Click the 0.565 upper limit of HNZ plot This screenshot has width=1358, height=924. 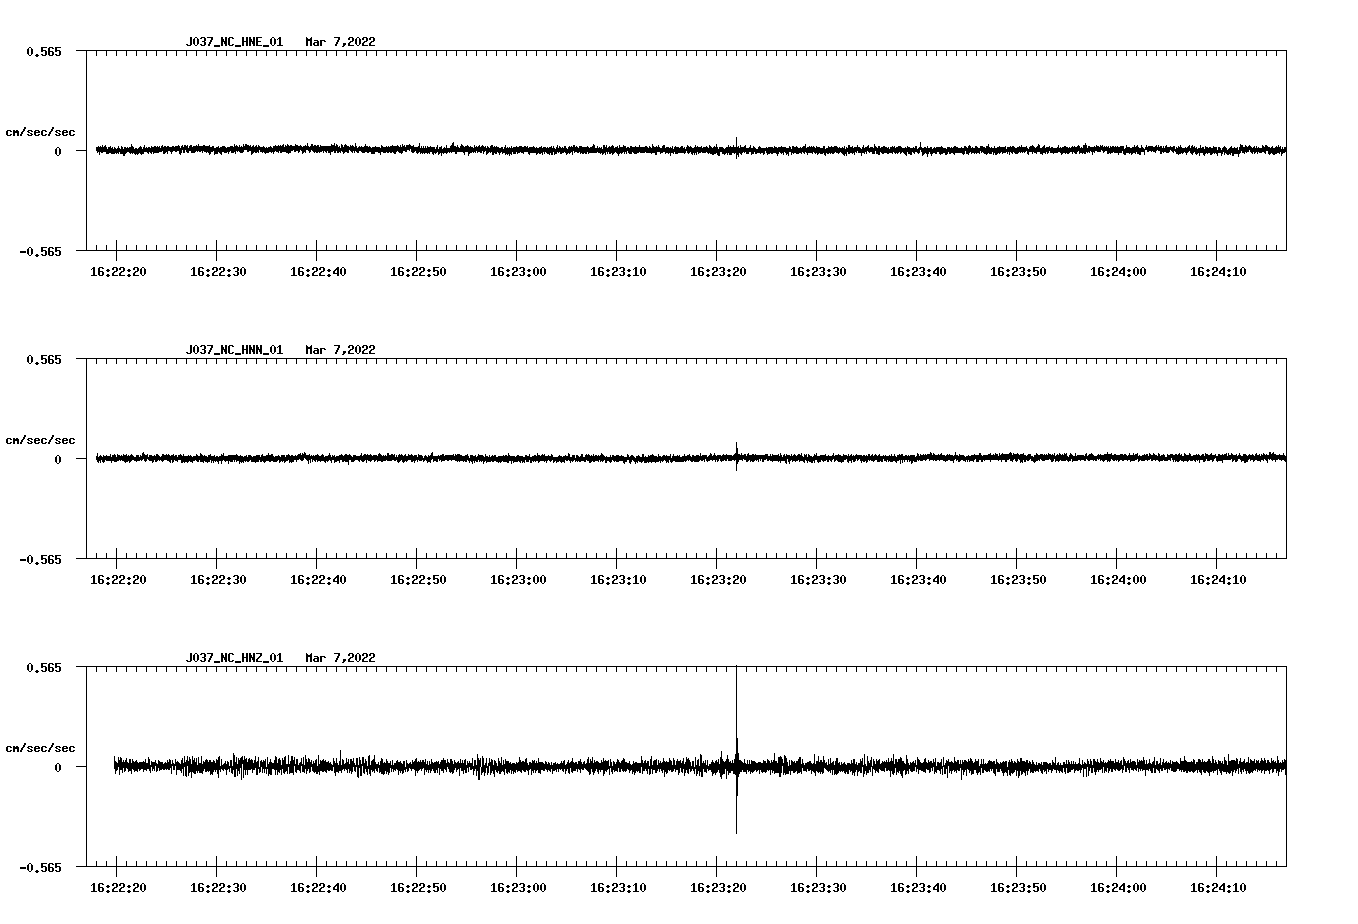point(43,667)
